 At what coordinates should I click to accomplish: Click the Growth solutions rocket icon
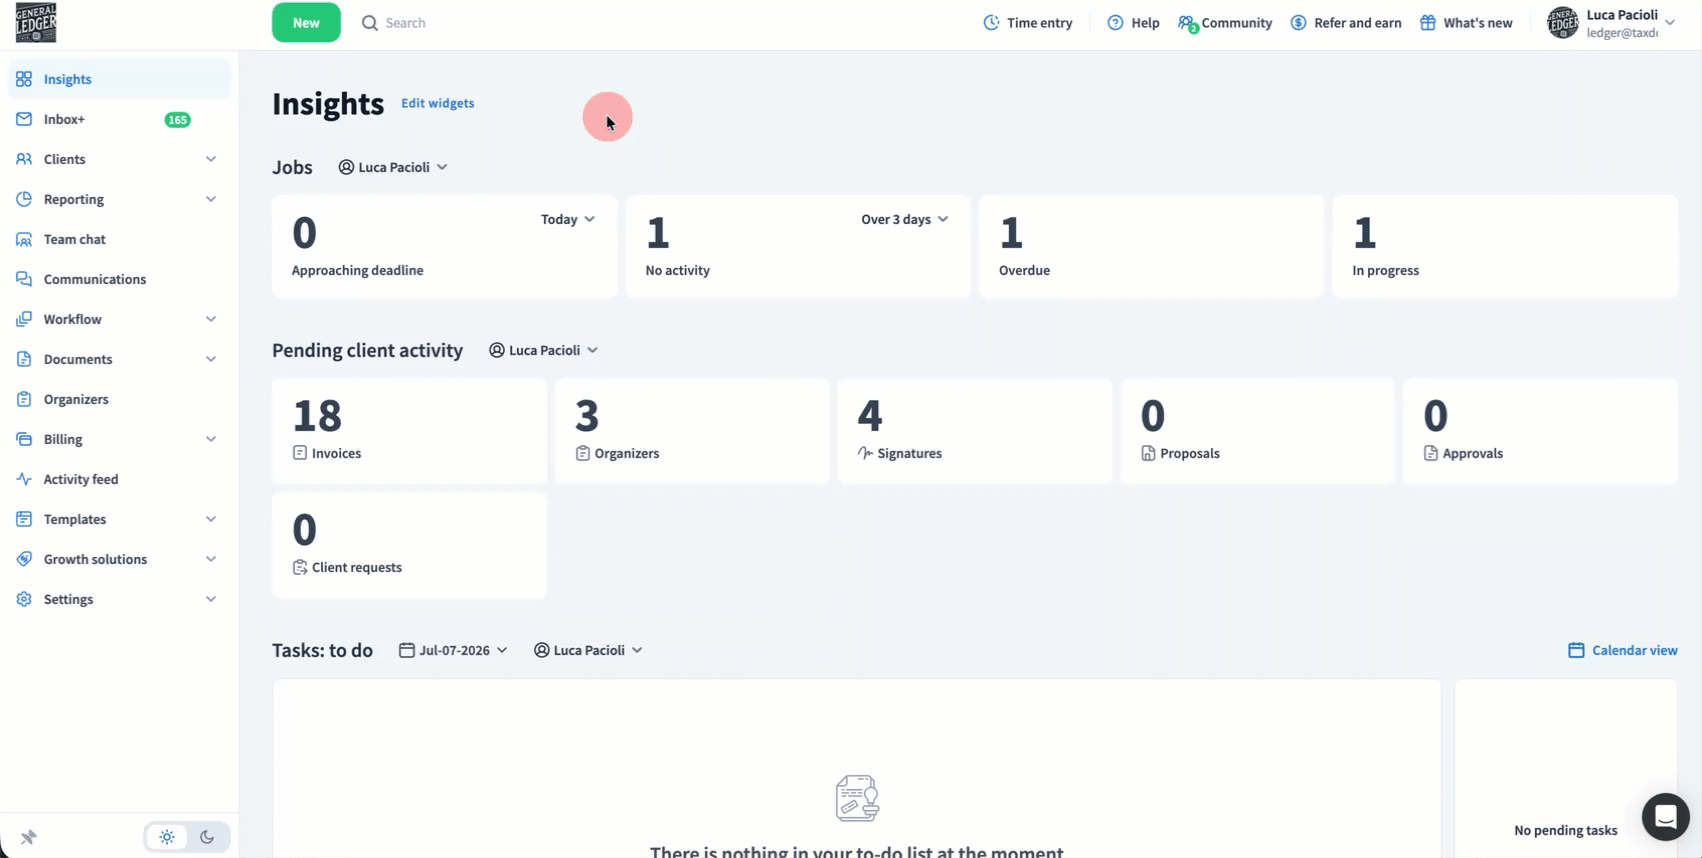click(x=24, y=559)
